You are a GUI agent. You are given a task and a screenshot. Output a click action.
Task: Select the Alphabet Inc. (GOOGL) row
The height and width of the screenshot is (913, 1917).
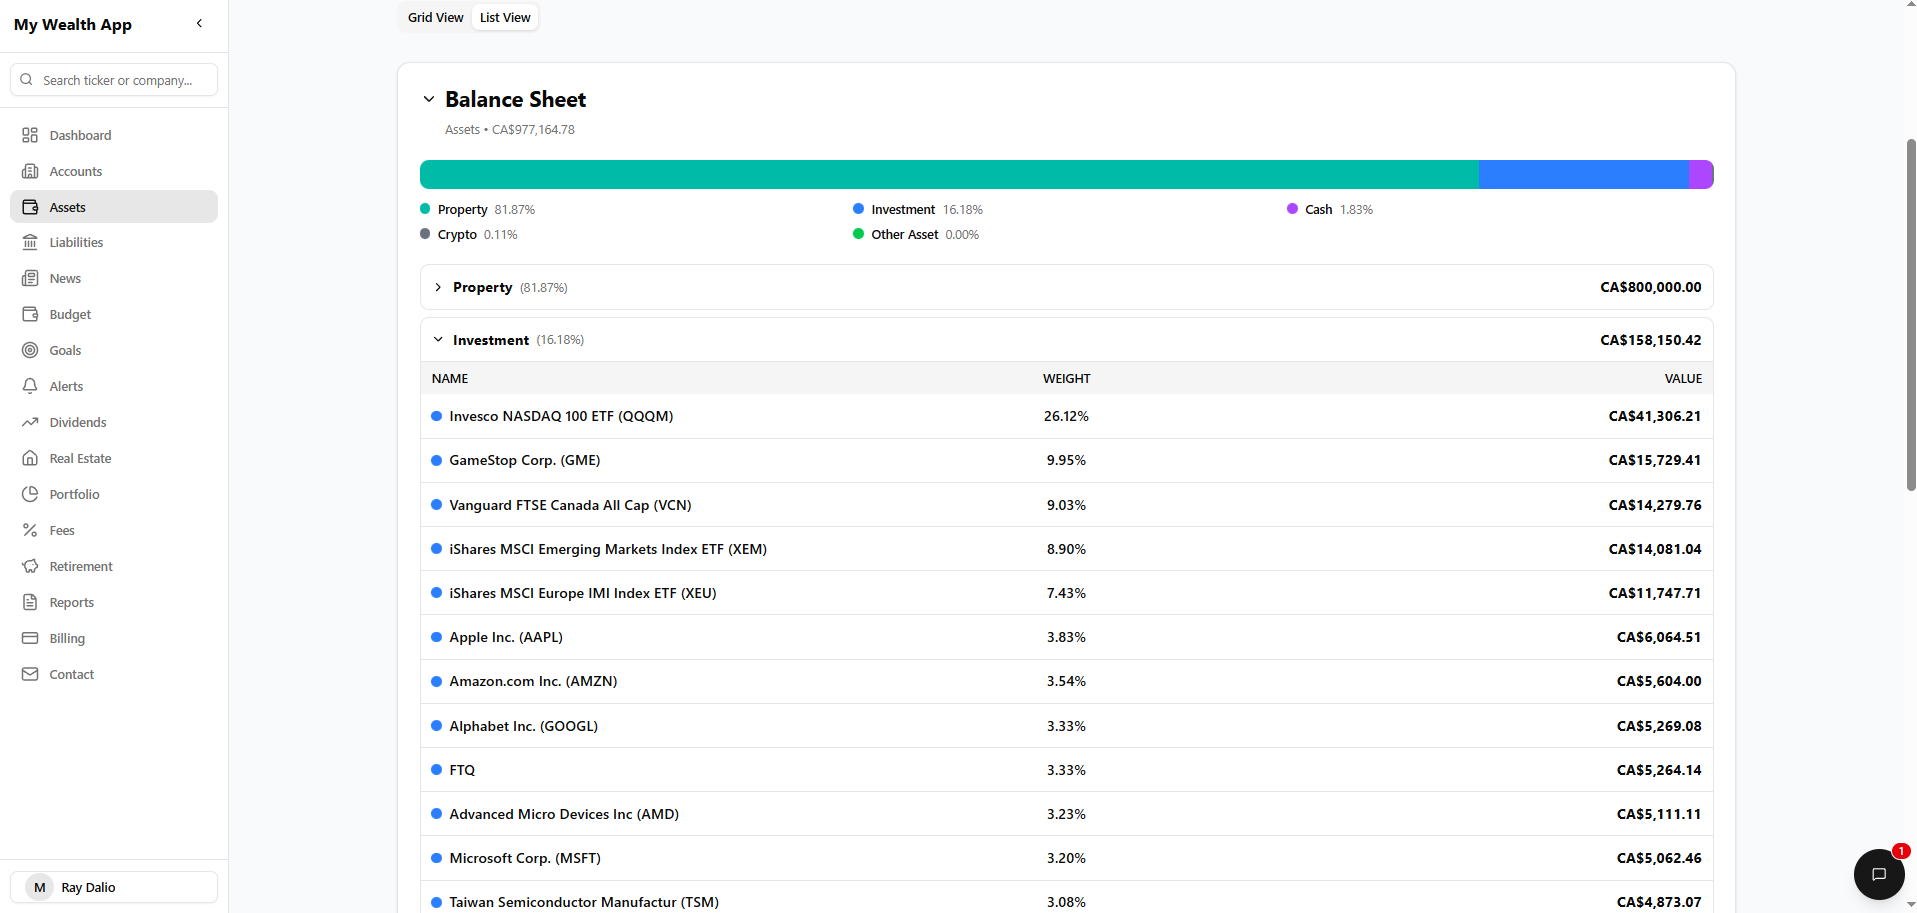tap(1067, 726)
